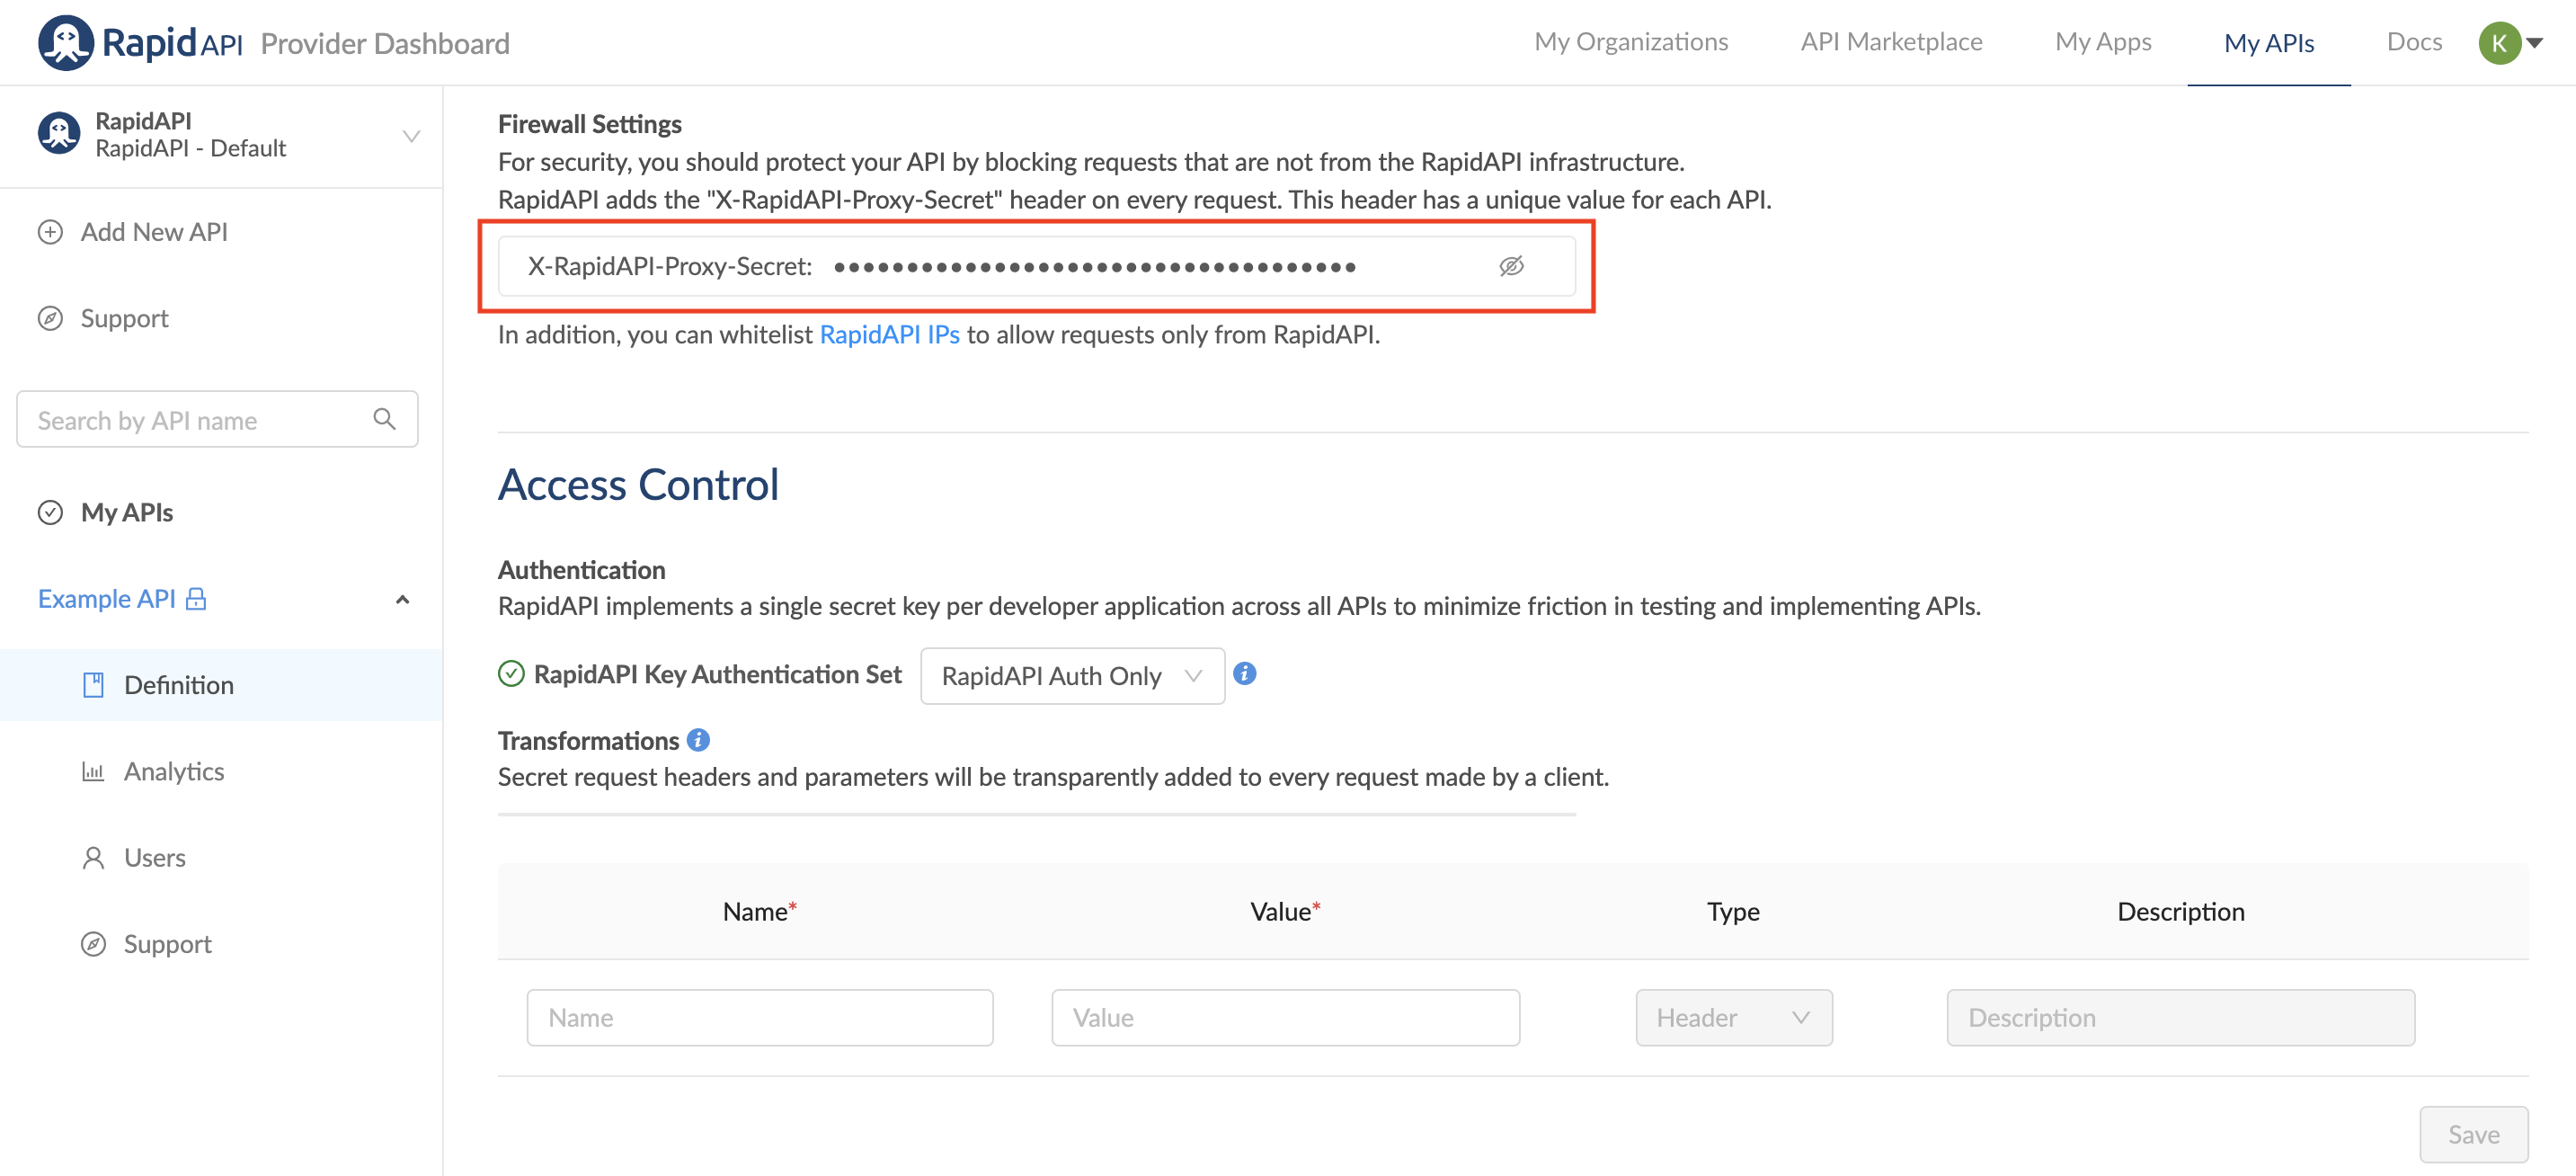Image resolution: width=2576 pixels, height=1176 pixels.
Task: Open the top Support sidebar link
Action: click(124, 319)
